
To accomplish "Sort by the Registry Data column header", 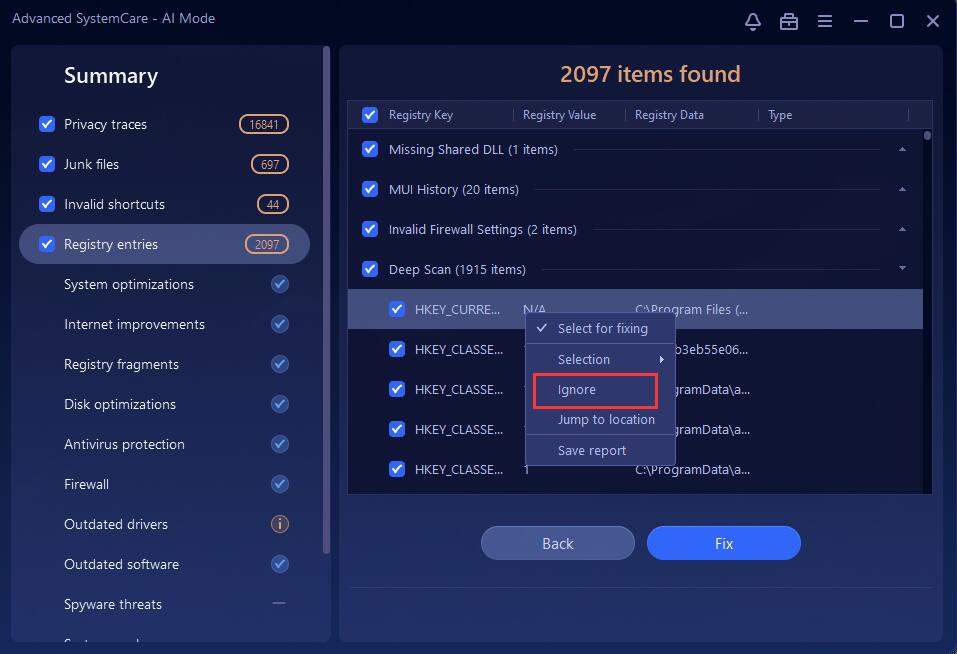I will point(669,115).
